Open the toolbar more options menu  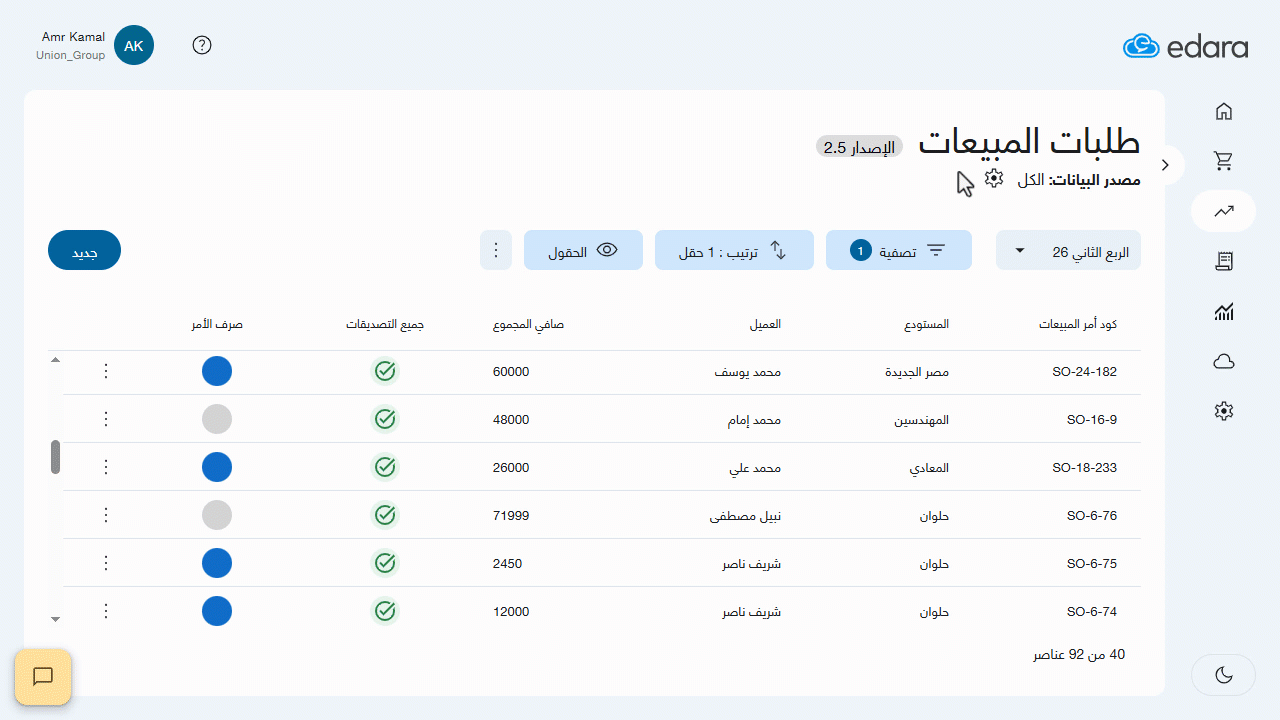pyautogui.click(x=496, y=250)
